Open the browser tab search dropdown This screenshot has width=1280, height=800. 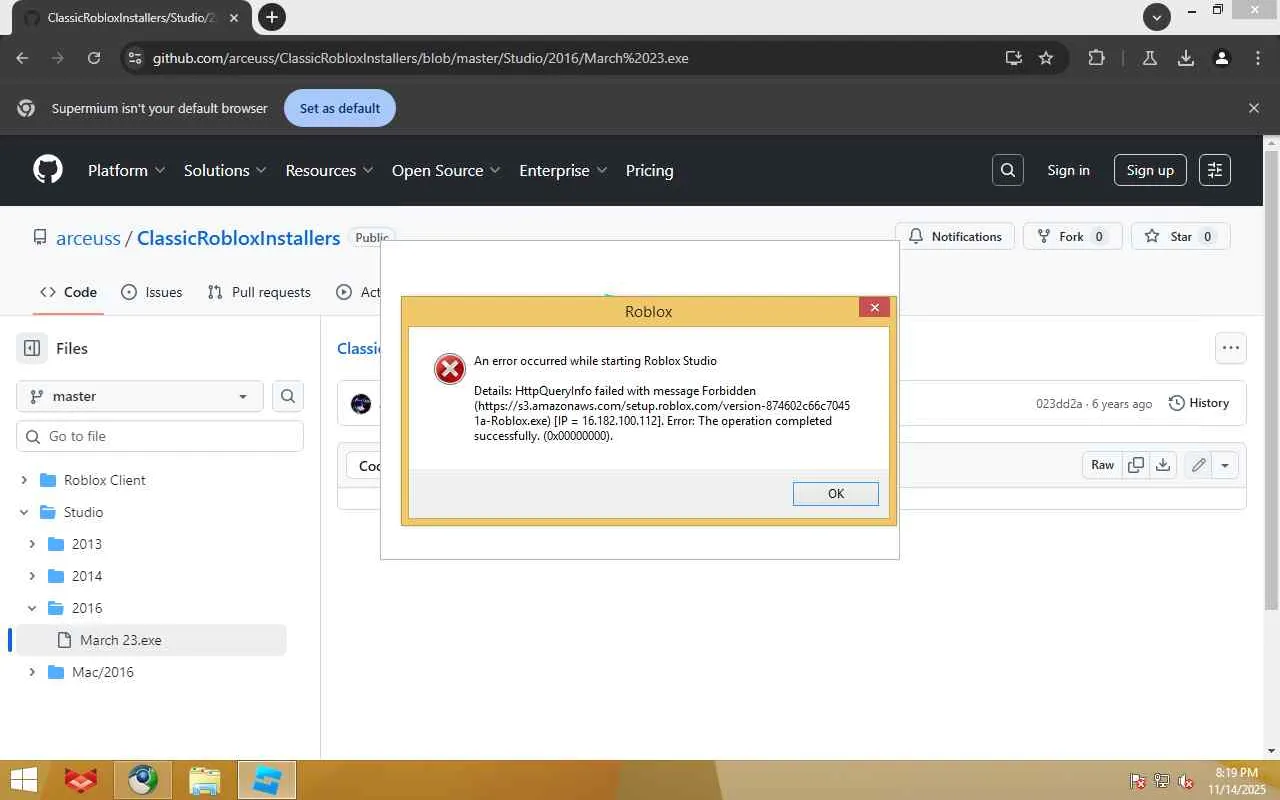coord(1157,17)
